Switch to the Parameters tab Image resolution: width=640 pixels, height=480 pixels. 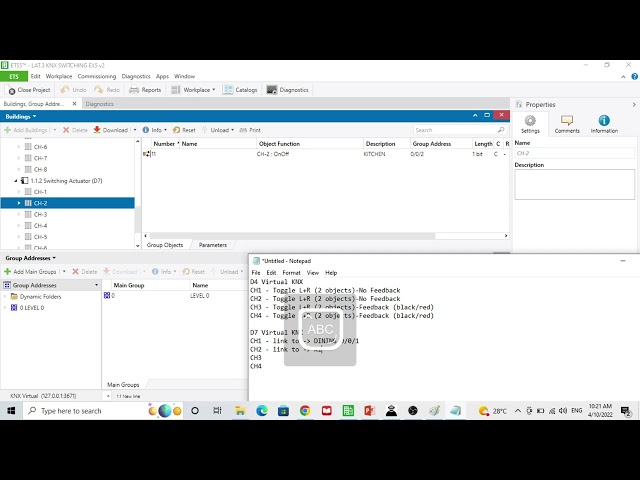pos(212,245)
